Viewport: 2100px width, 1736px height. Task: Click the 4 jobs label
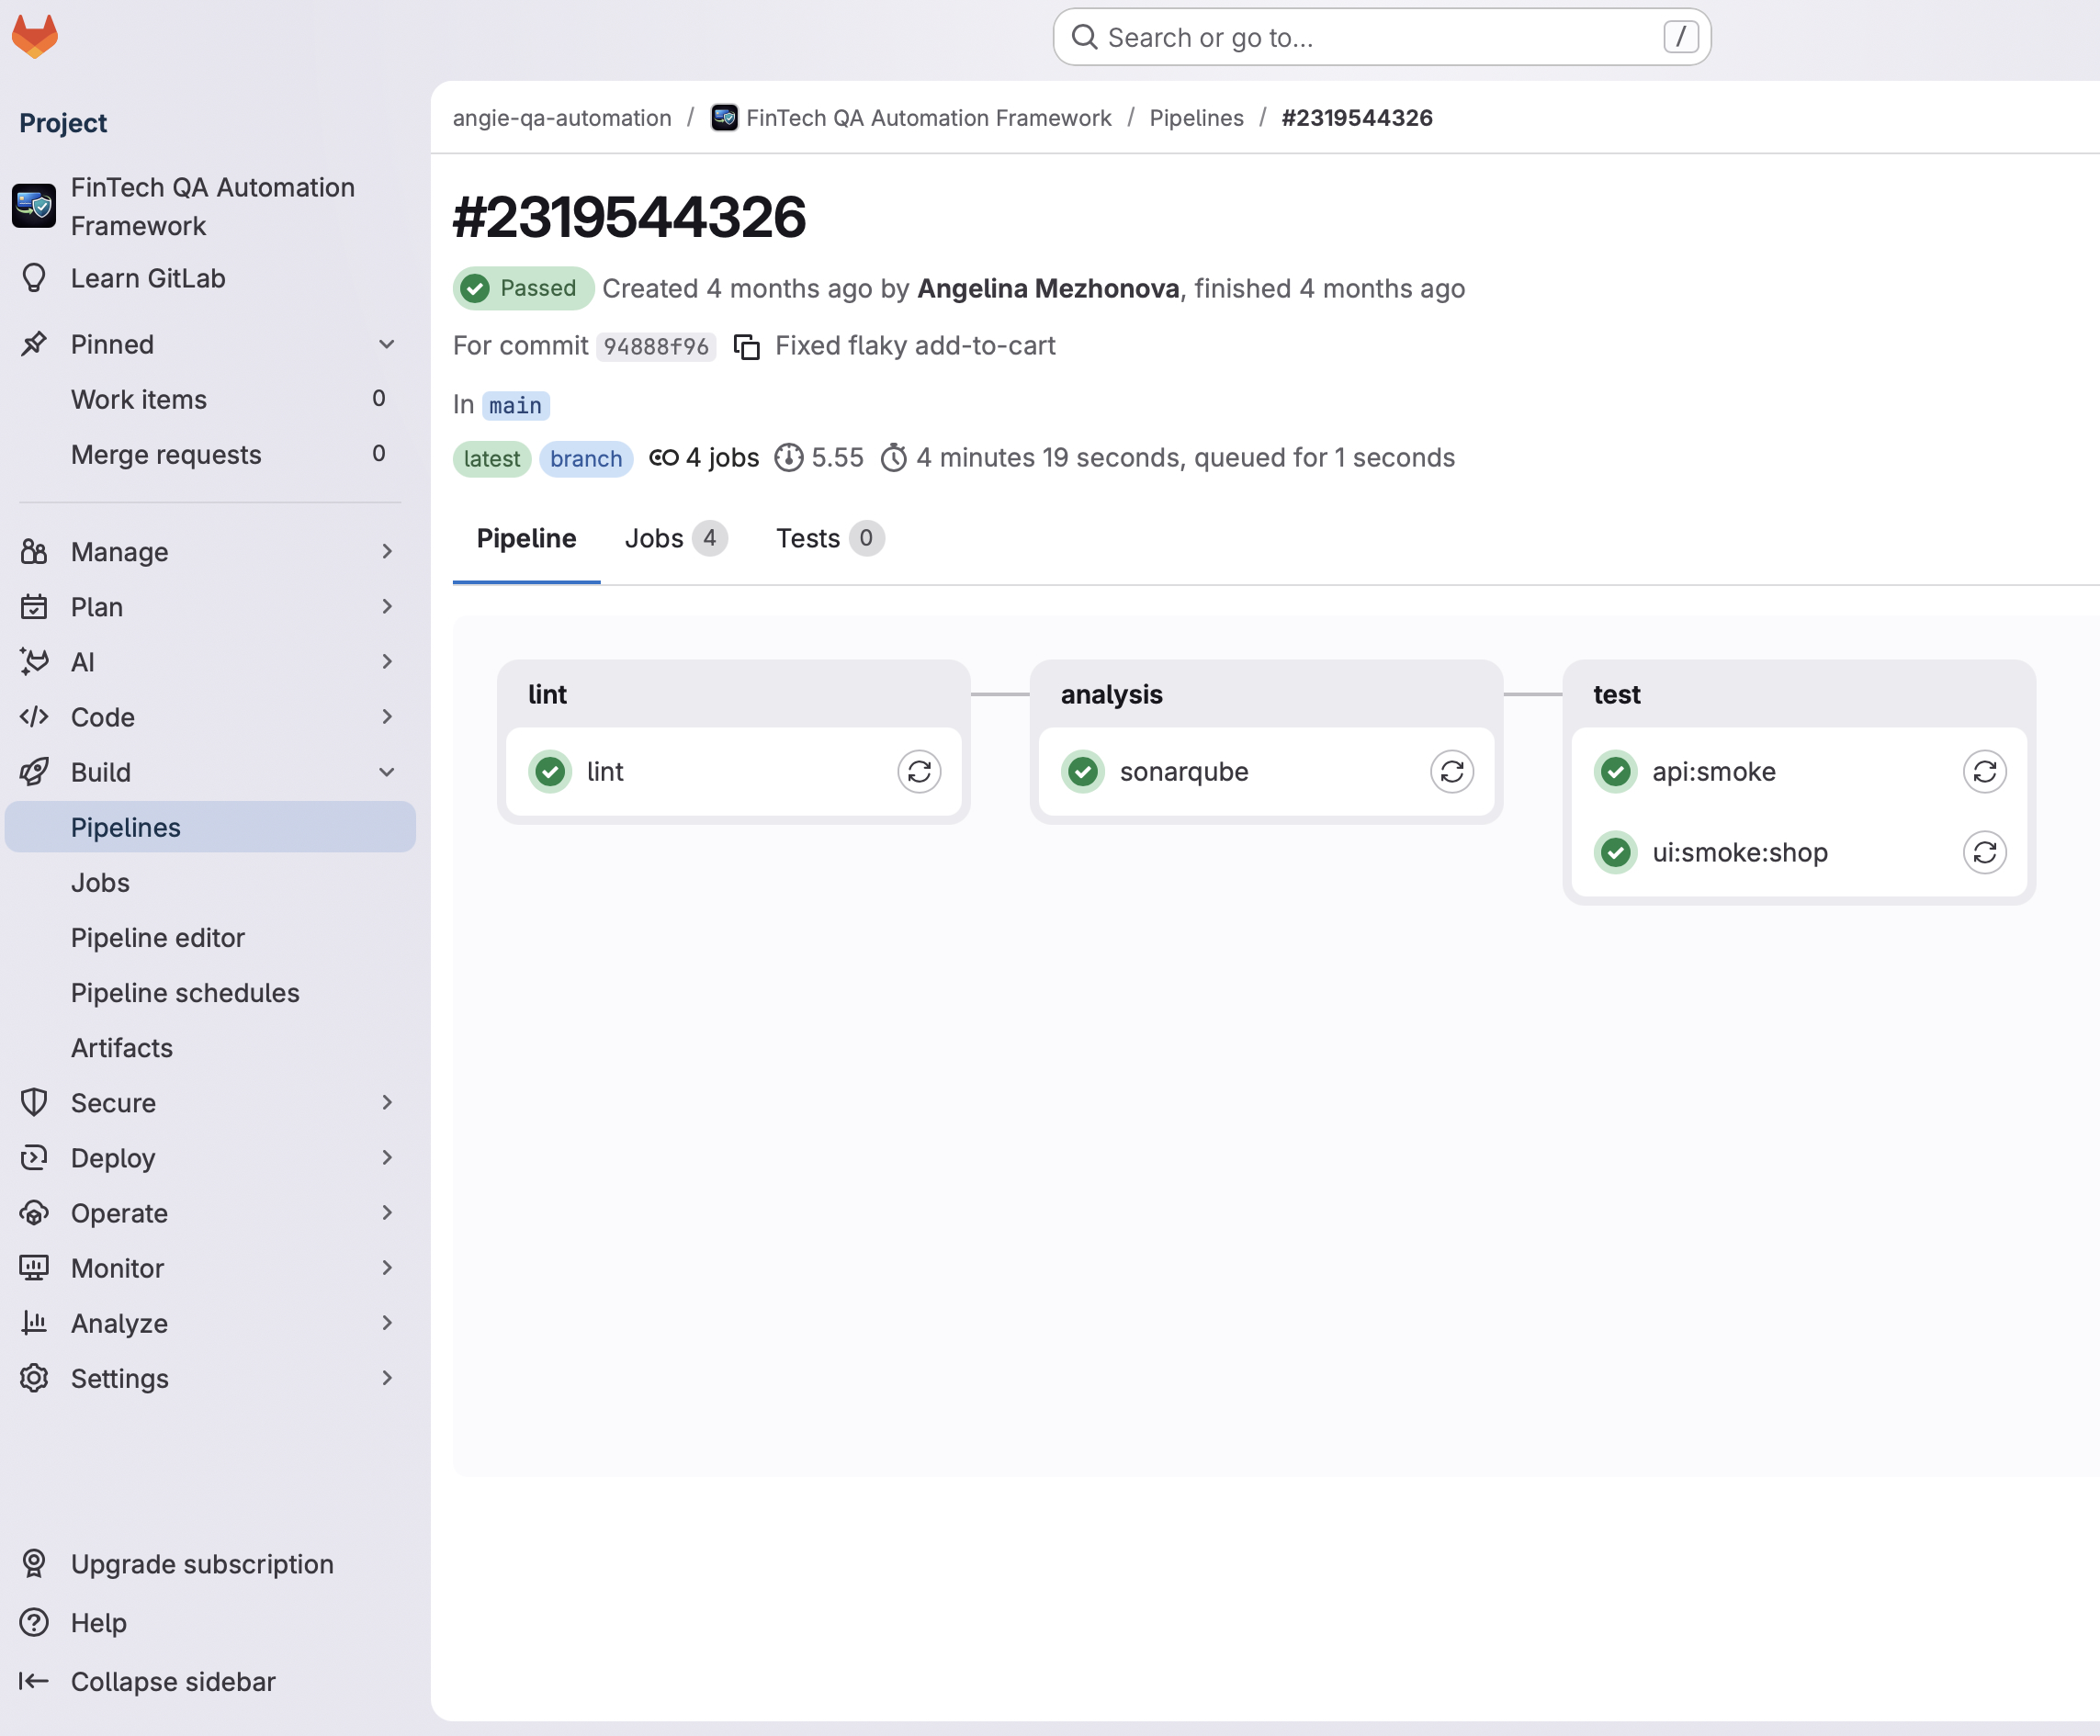click(704, 458)
